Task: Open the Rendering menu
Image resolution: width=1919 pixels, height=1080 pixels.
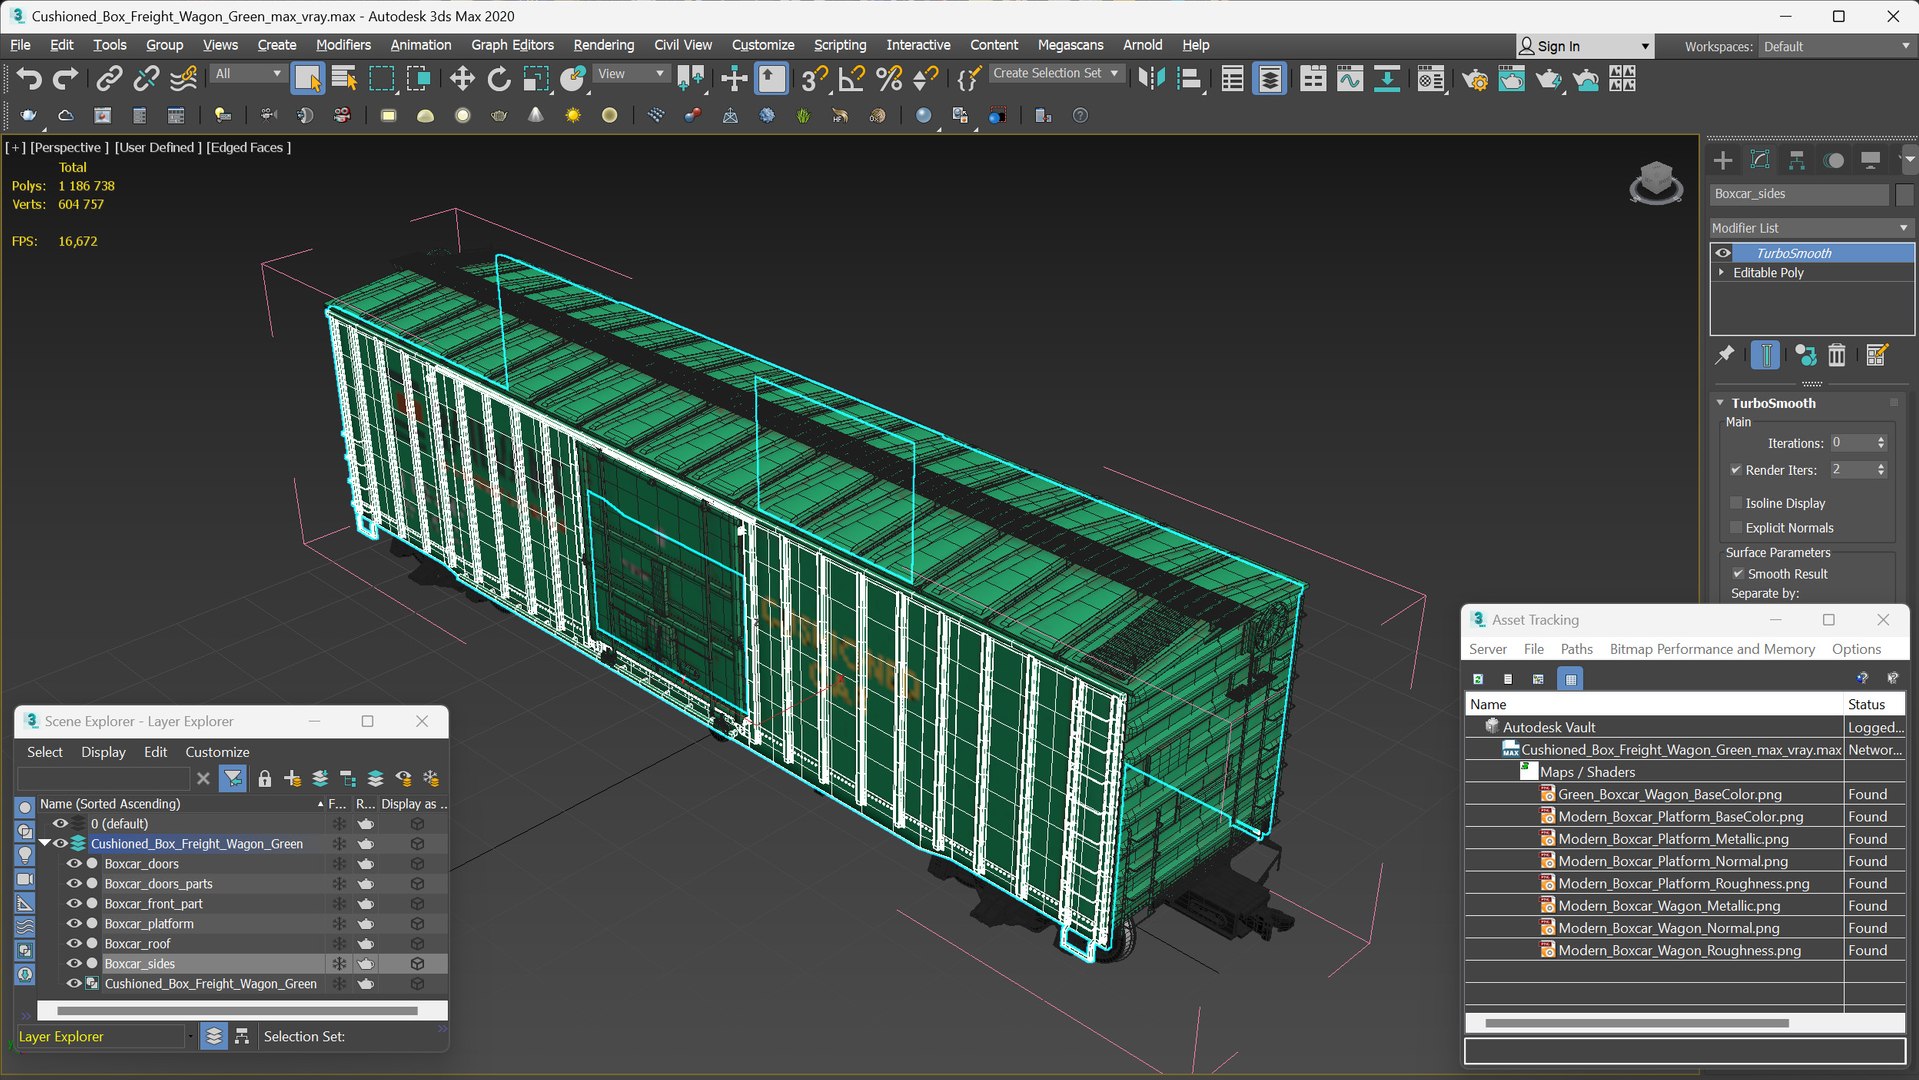Action: 603,45
